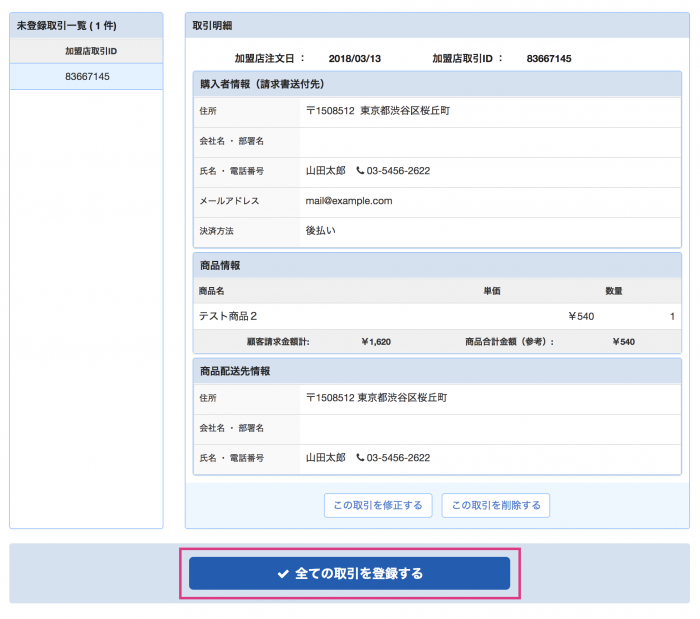Image resolution: width=700 pixels, height=619 pixels.
Task: Click the 全ての取引を登録する button label
Action: point(359,574)
